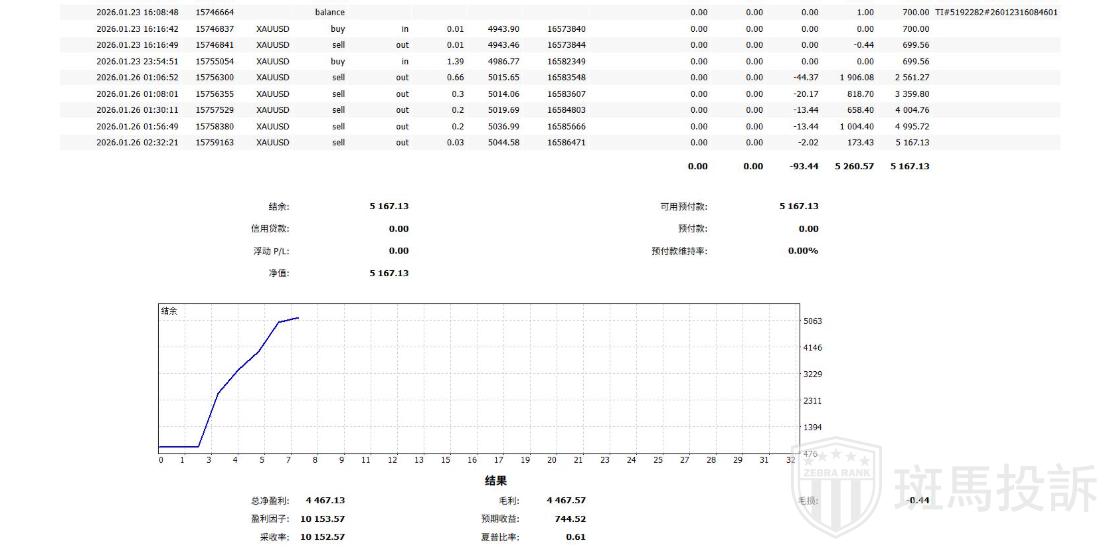Select the volume 1.39 cell
Screen dimensions: 1116x550
454,61
